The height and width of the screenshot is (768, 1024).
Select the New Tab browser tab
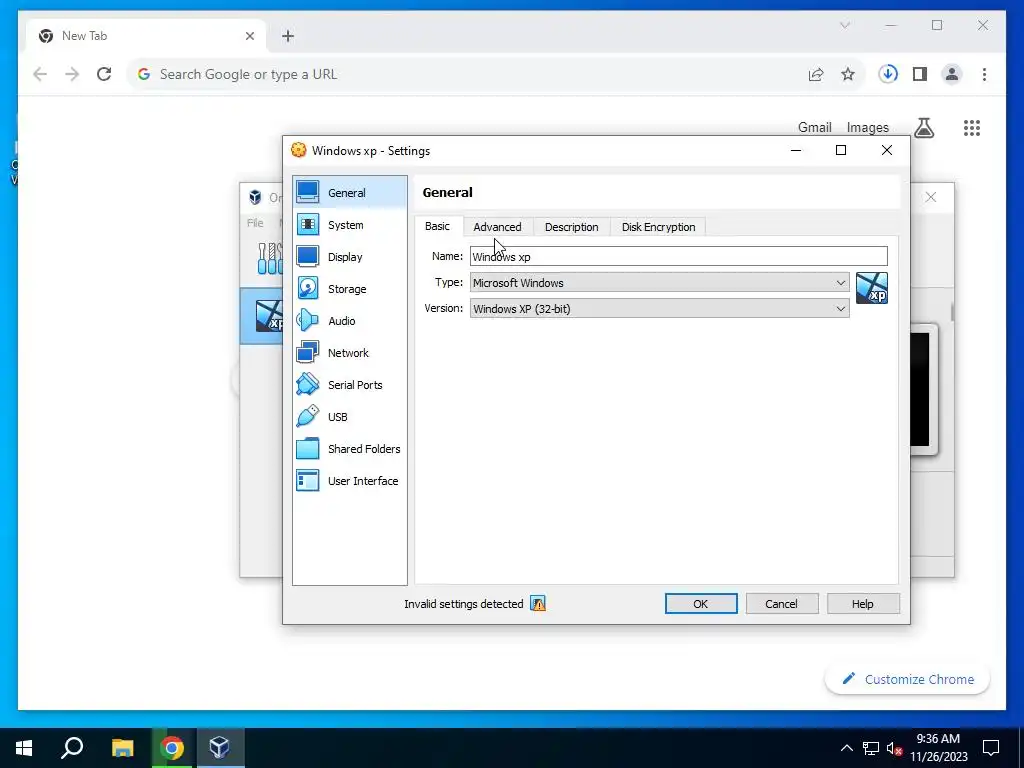146,36
